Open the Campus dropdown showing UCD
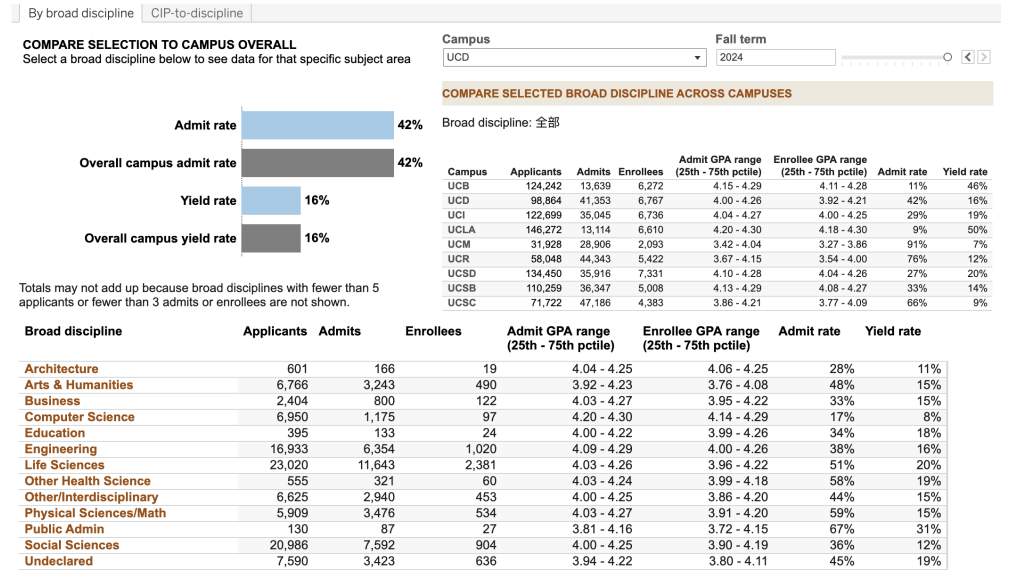The width and height of the screenshot is (1021, 574). [x=574, y=58]
